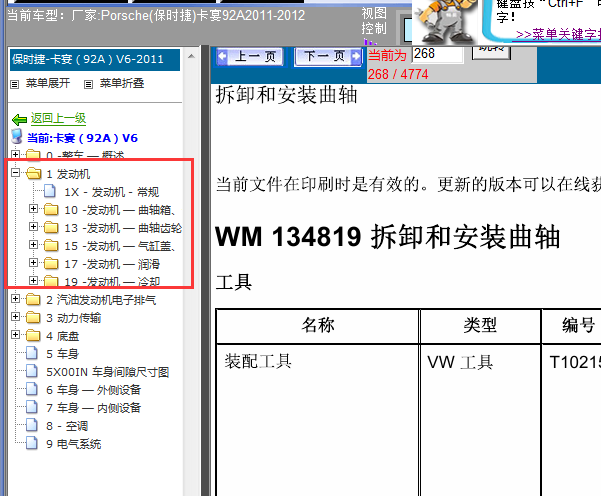The height and width of the screenshot is (496, 601).
Task: Click the computer icon beside 当前:卡宴
Action: tap(17, 137)
